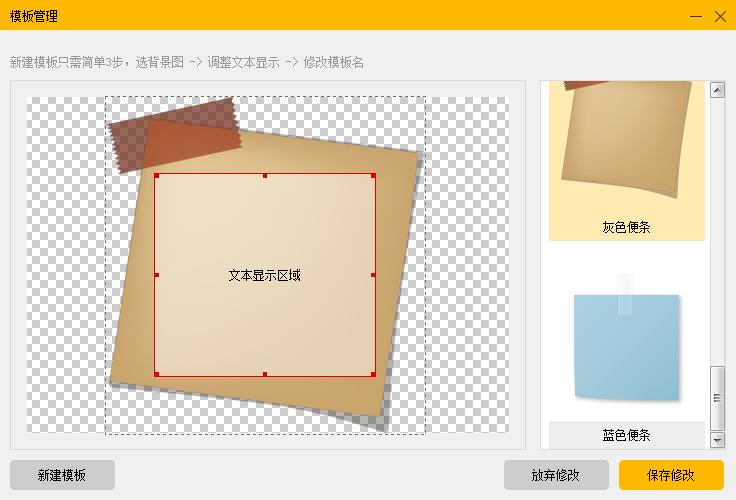The width and height of the screenshot is (736, 500).
Task: Click 放弃修改 to discard changes
Action: [x=556, y=475]
